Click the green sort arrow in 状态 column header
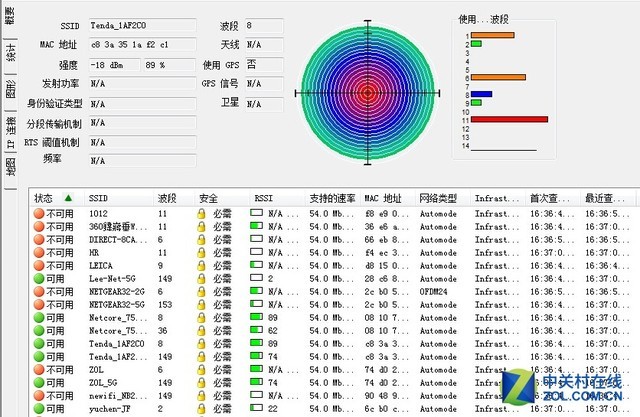This screenshot has height=417, width=640. coord(68,198)
